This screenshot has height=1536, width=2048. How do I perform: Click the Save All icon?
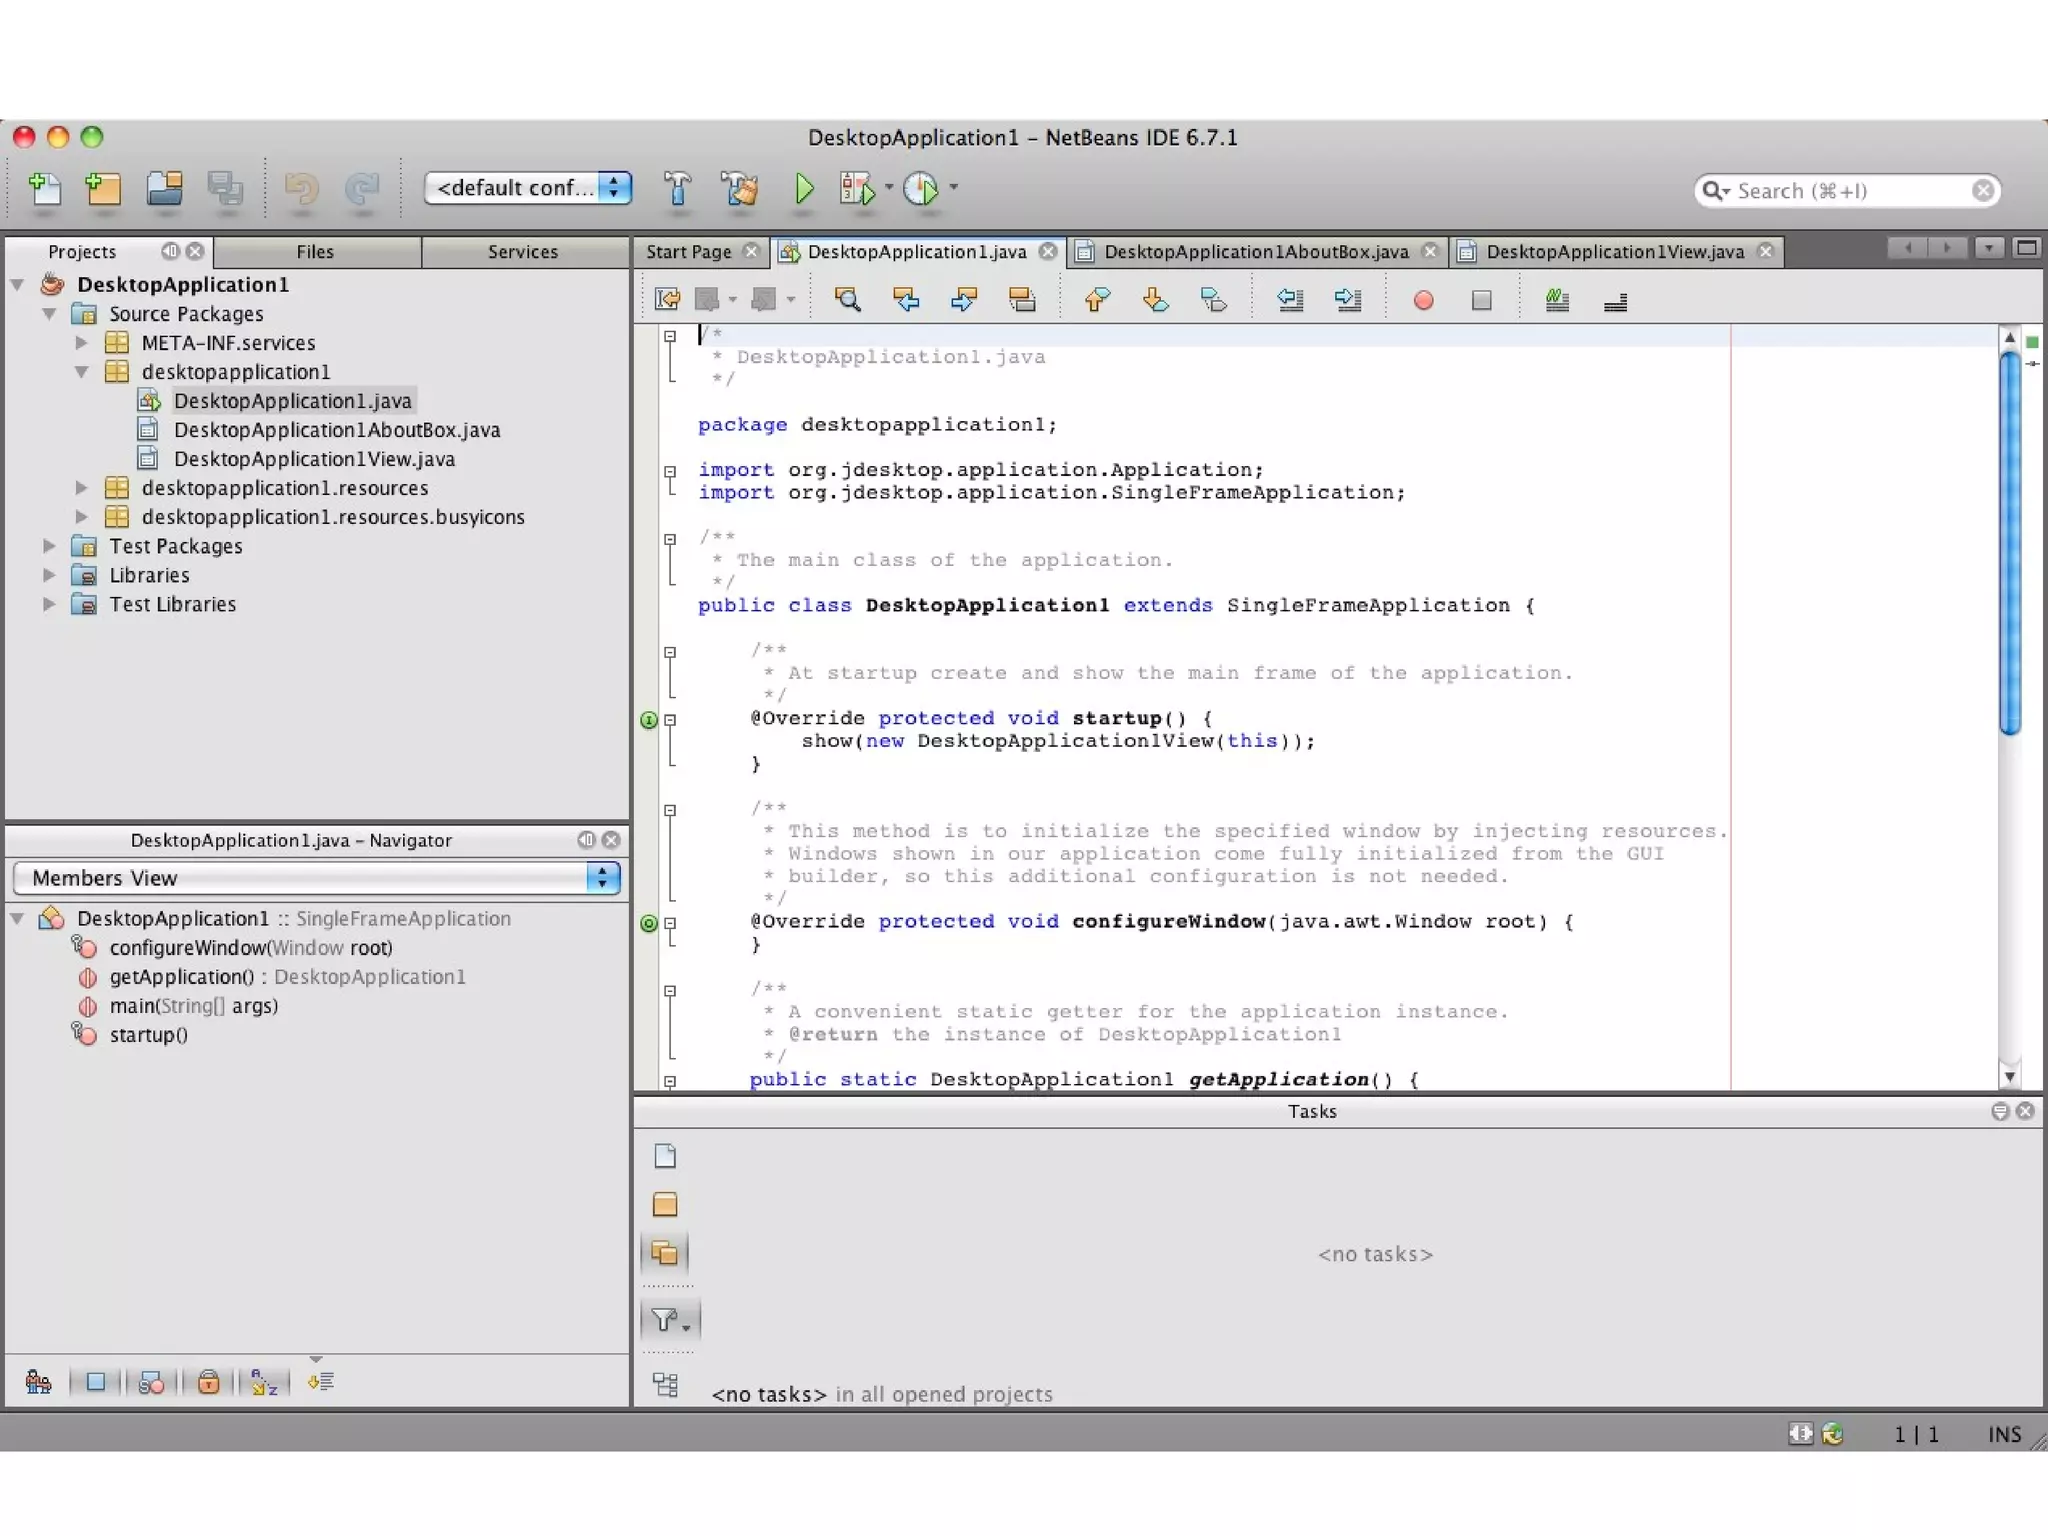(225, 189)
